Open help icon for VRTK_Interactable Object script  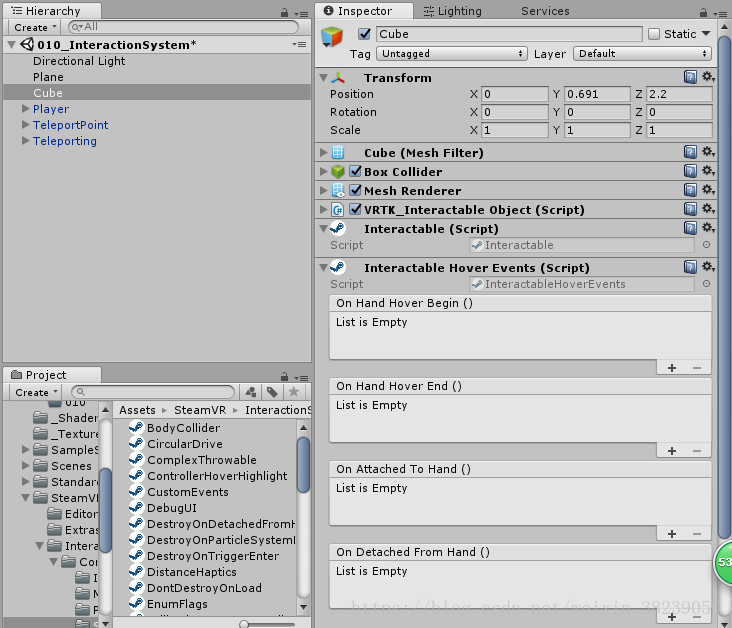click(690, 209)
